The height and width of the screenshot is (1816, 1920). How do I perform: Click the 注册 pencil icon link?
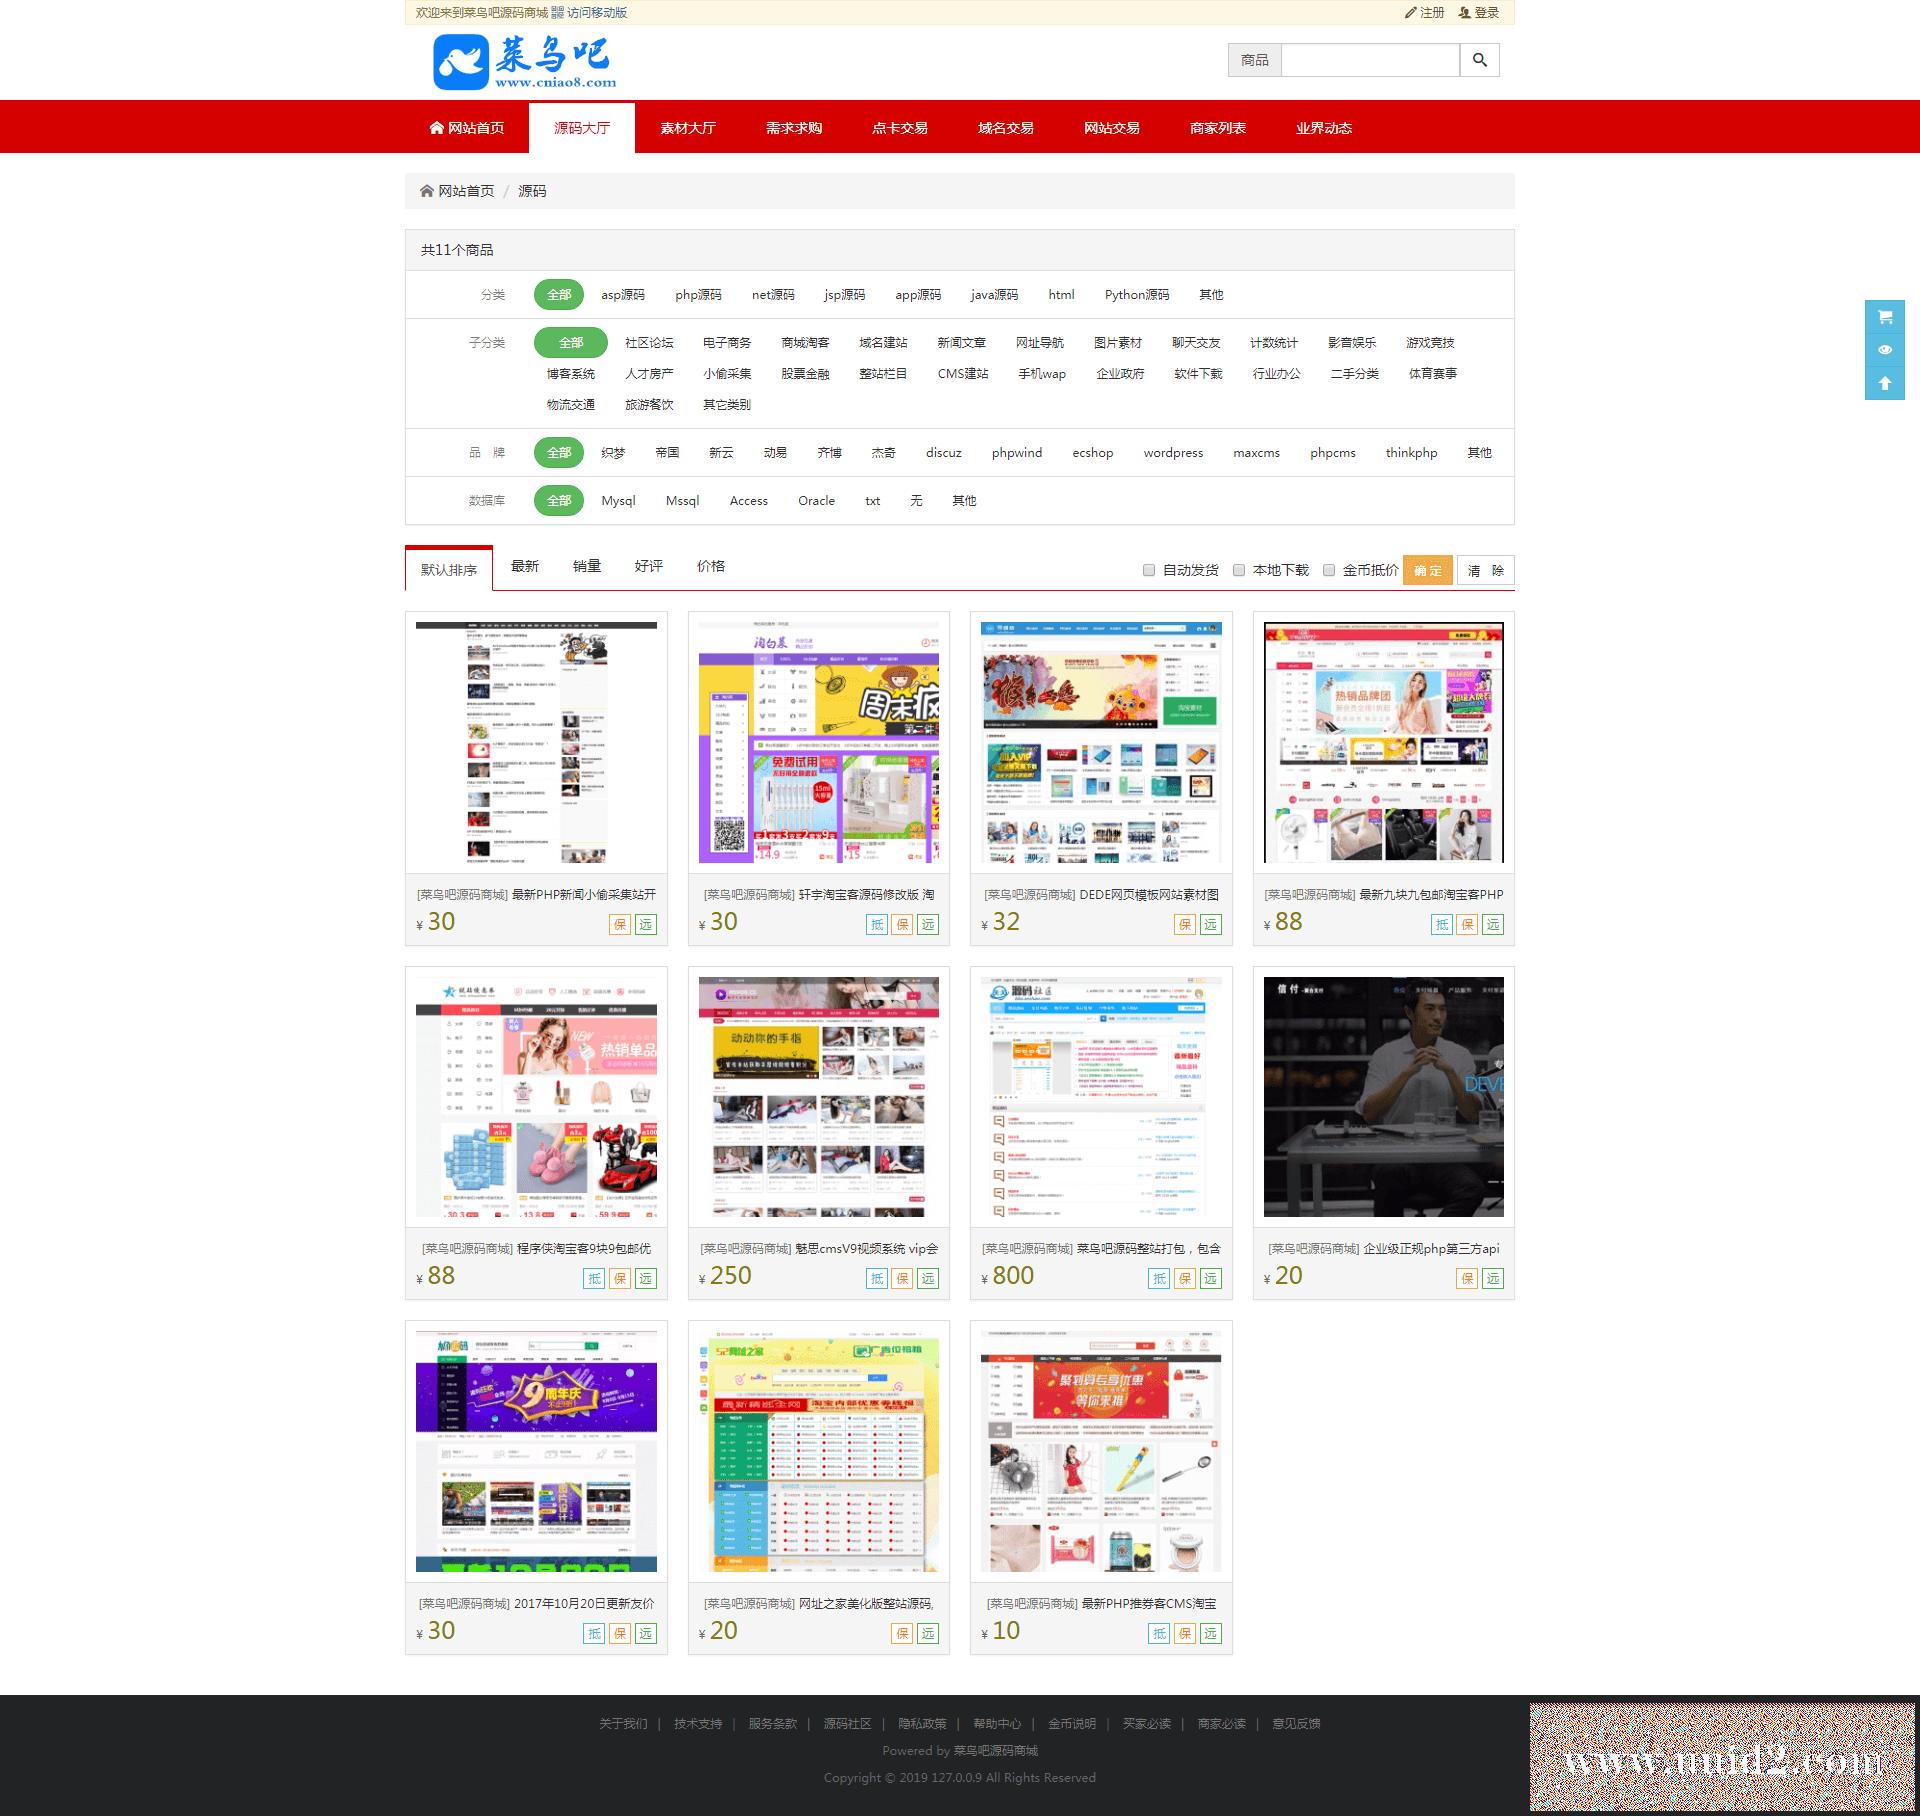(x=1424, y=13)
